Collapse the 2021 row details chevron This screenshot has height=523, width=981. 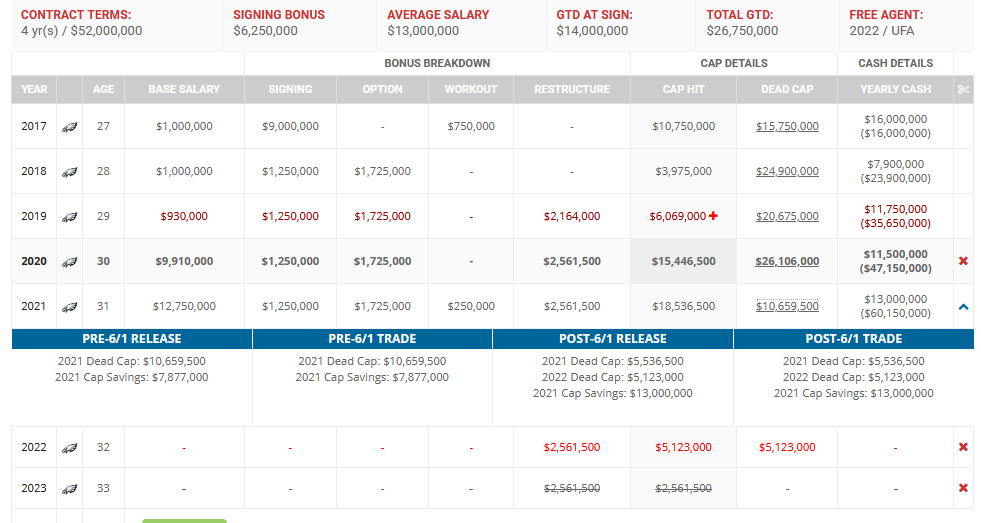[963, 307]
